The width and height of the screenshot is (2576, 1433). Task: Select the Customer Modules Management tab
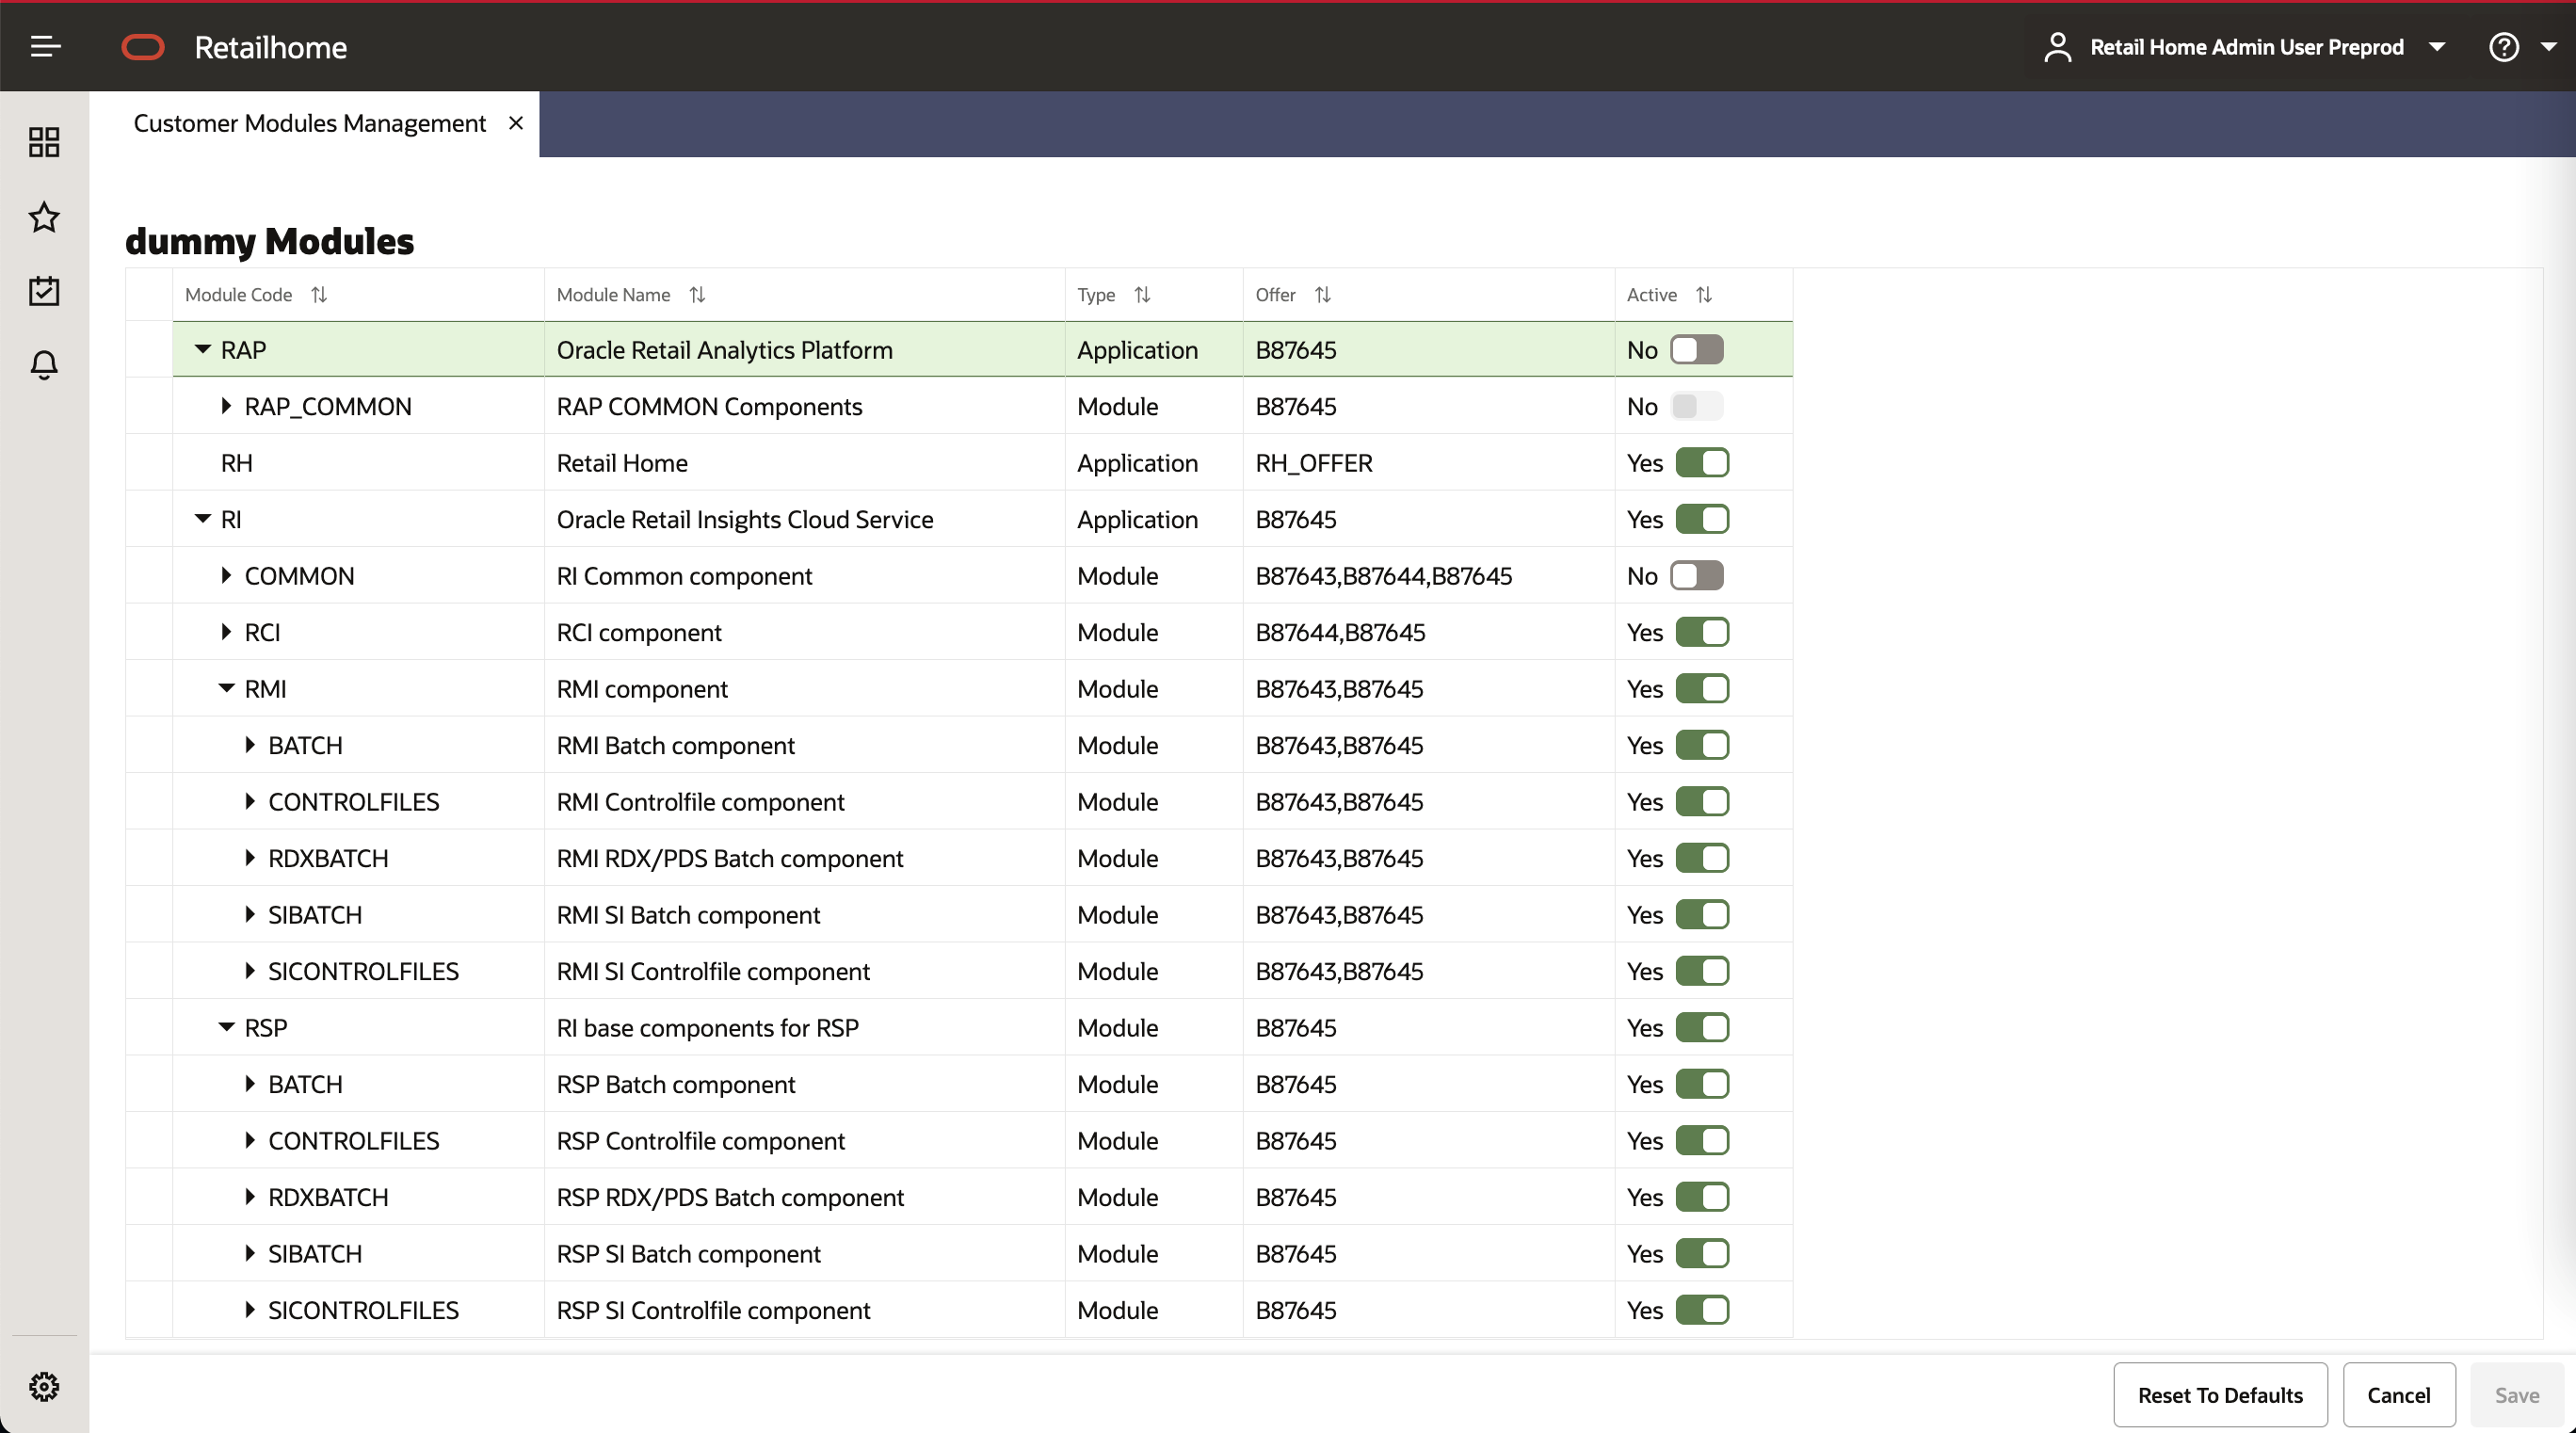(x=309, y=123)
